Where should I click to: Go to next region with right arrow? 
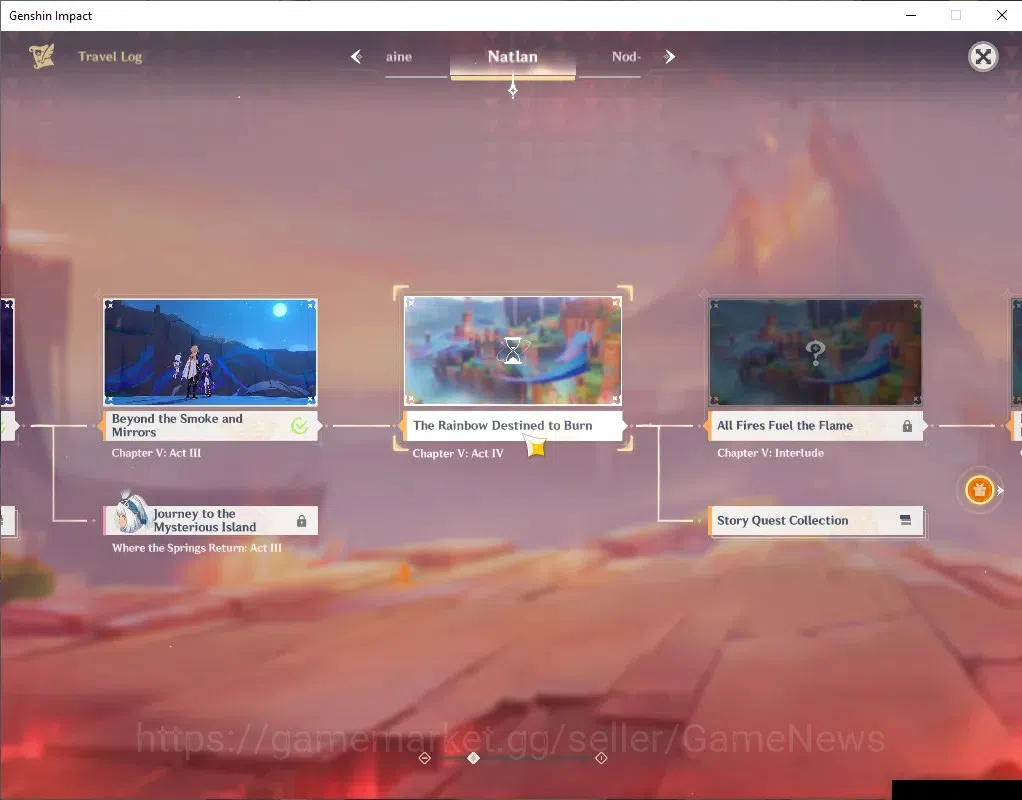pyautogui.click(x=669, y=57)
